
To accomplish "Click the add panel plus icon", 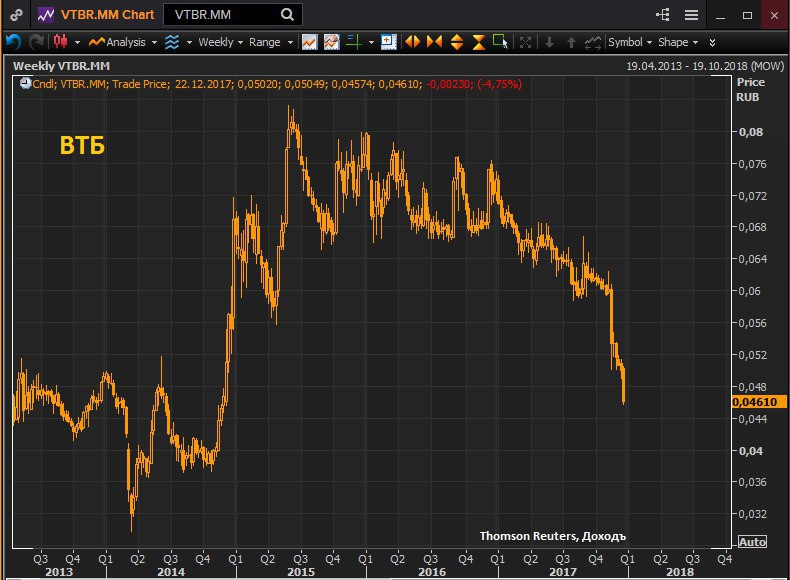I will click(388, 42).
